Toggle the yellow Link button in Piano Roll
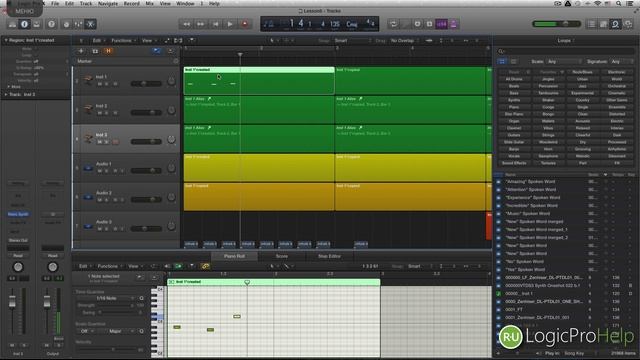 [x=205, y=266]
